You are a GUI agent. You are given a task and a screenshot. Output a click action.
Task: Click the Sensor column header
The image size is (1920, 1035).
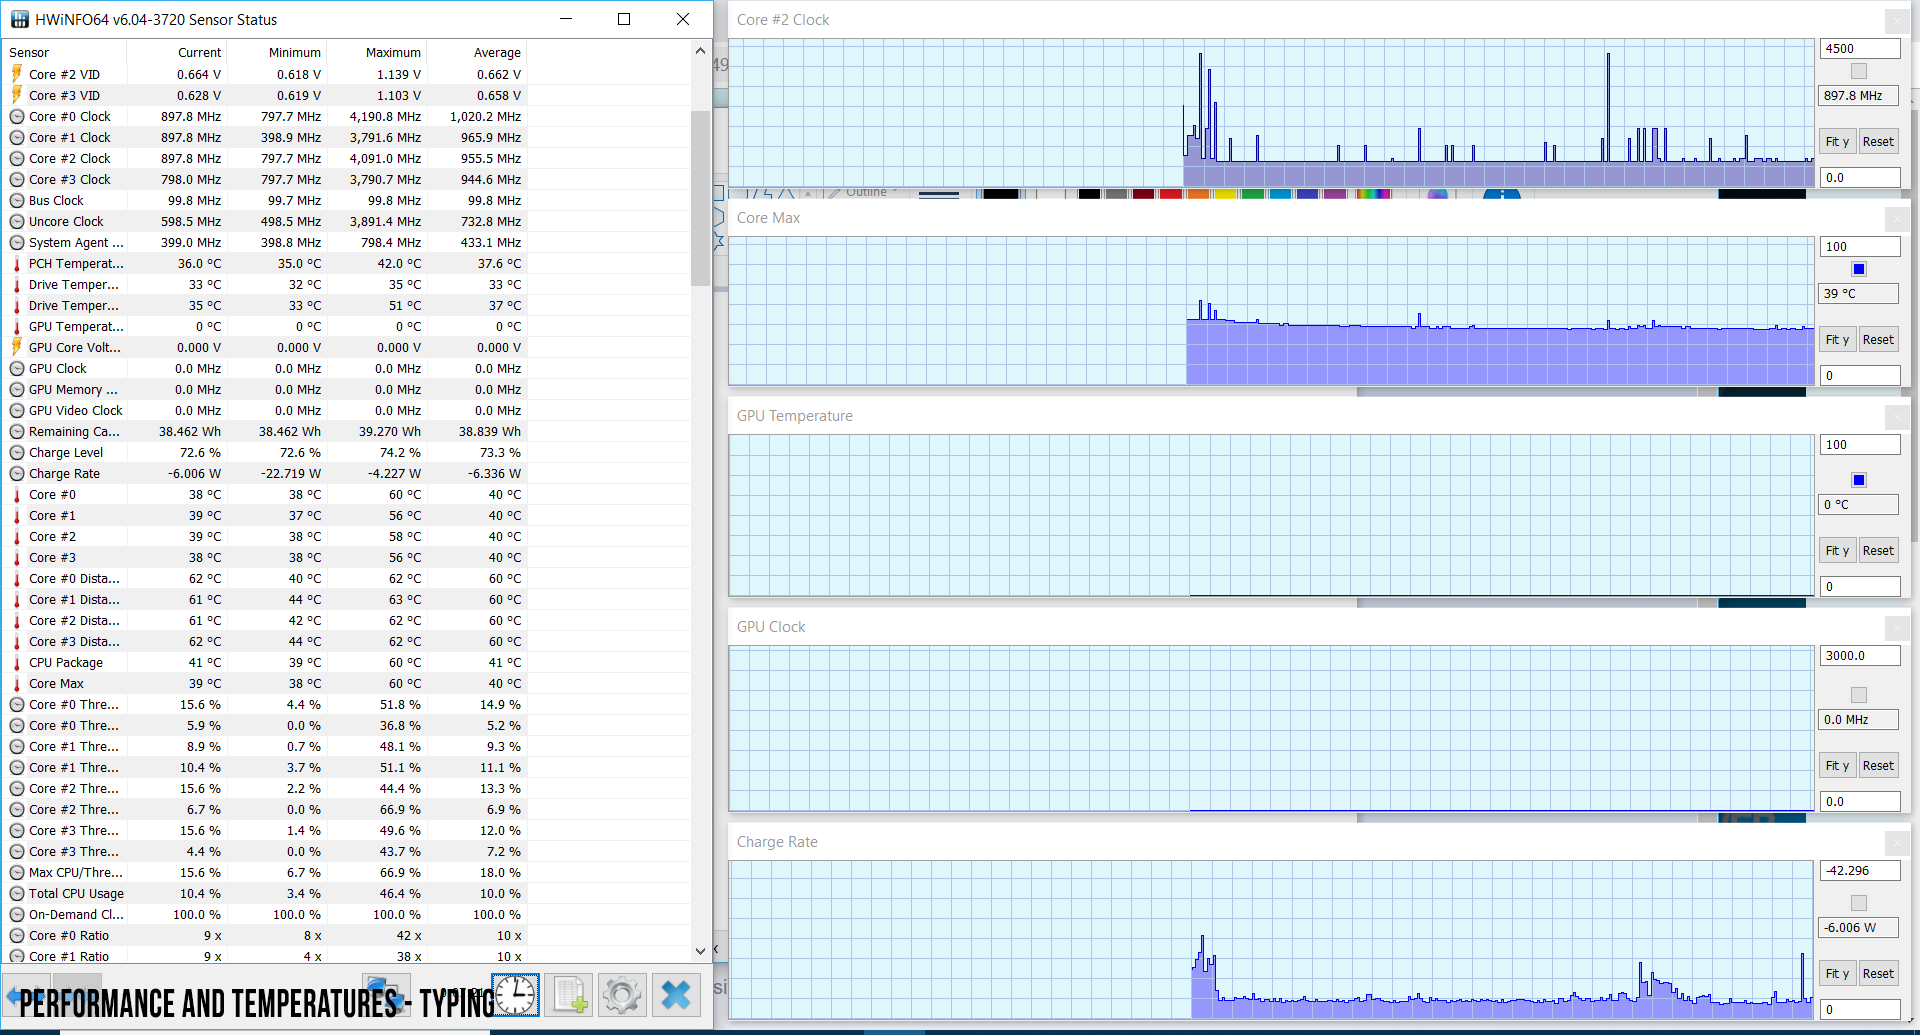[x=65, y=53]
